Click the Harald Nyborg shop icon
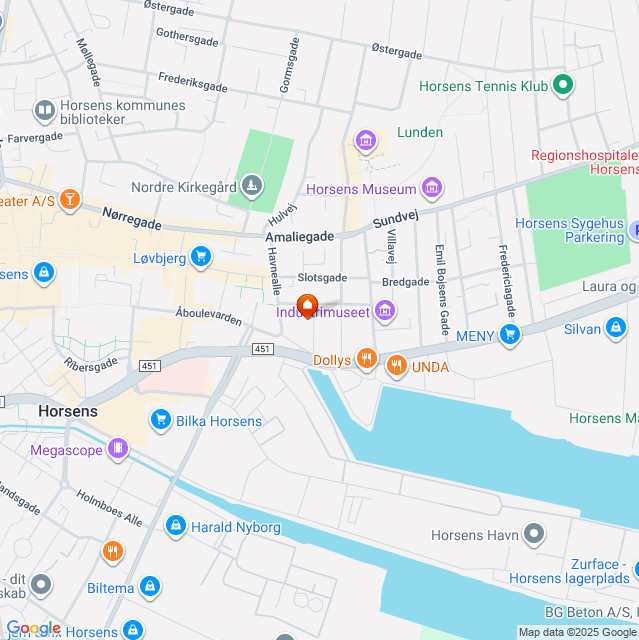Screen dimensions: 639x640 (176, 526)
